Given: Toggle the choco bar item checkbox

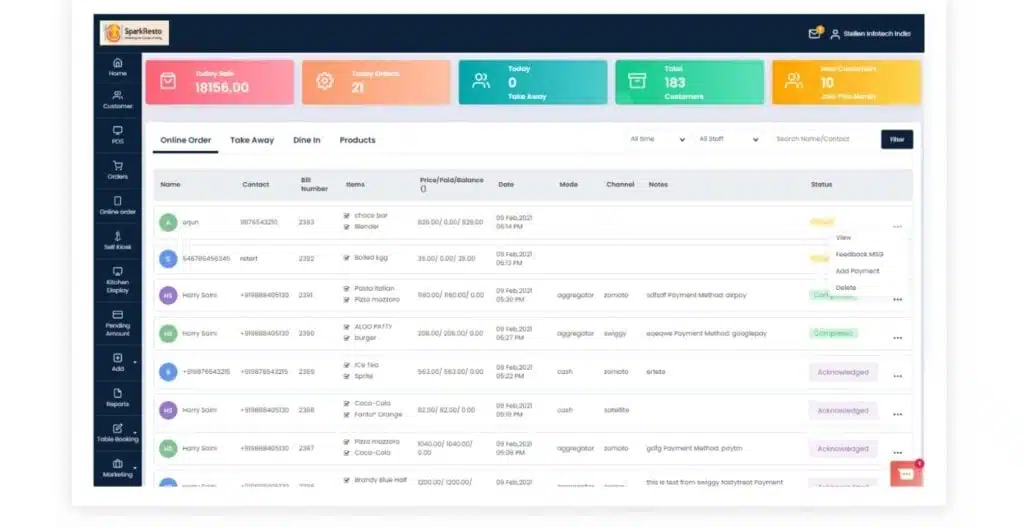Looking at the screenshot, I should [347, 216].
